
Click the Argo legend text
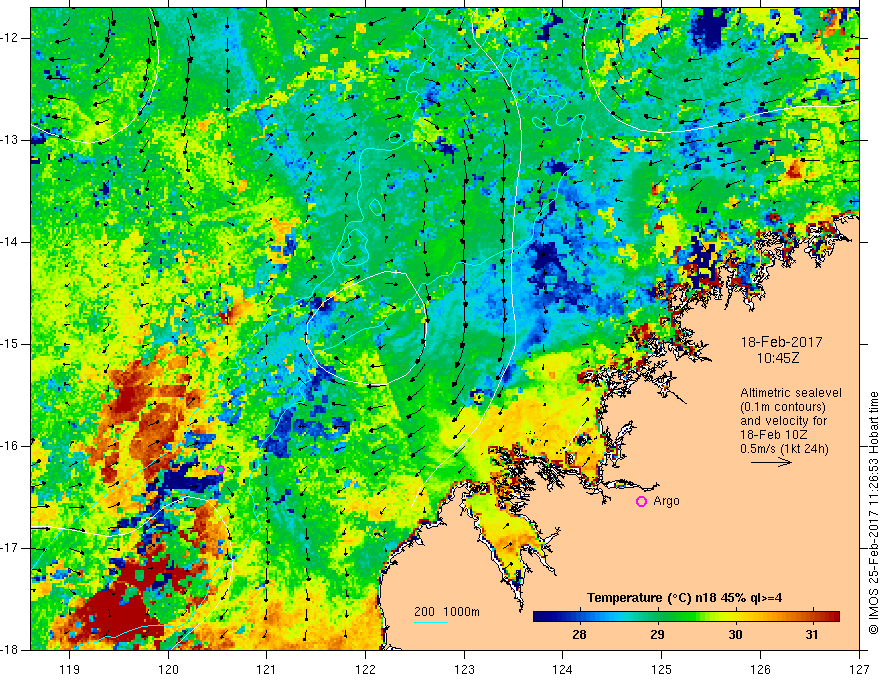666,501
